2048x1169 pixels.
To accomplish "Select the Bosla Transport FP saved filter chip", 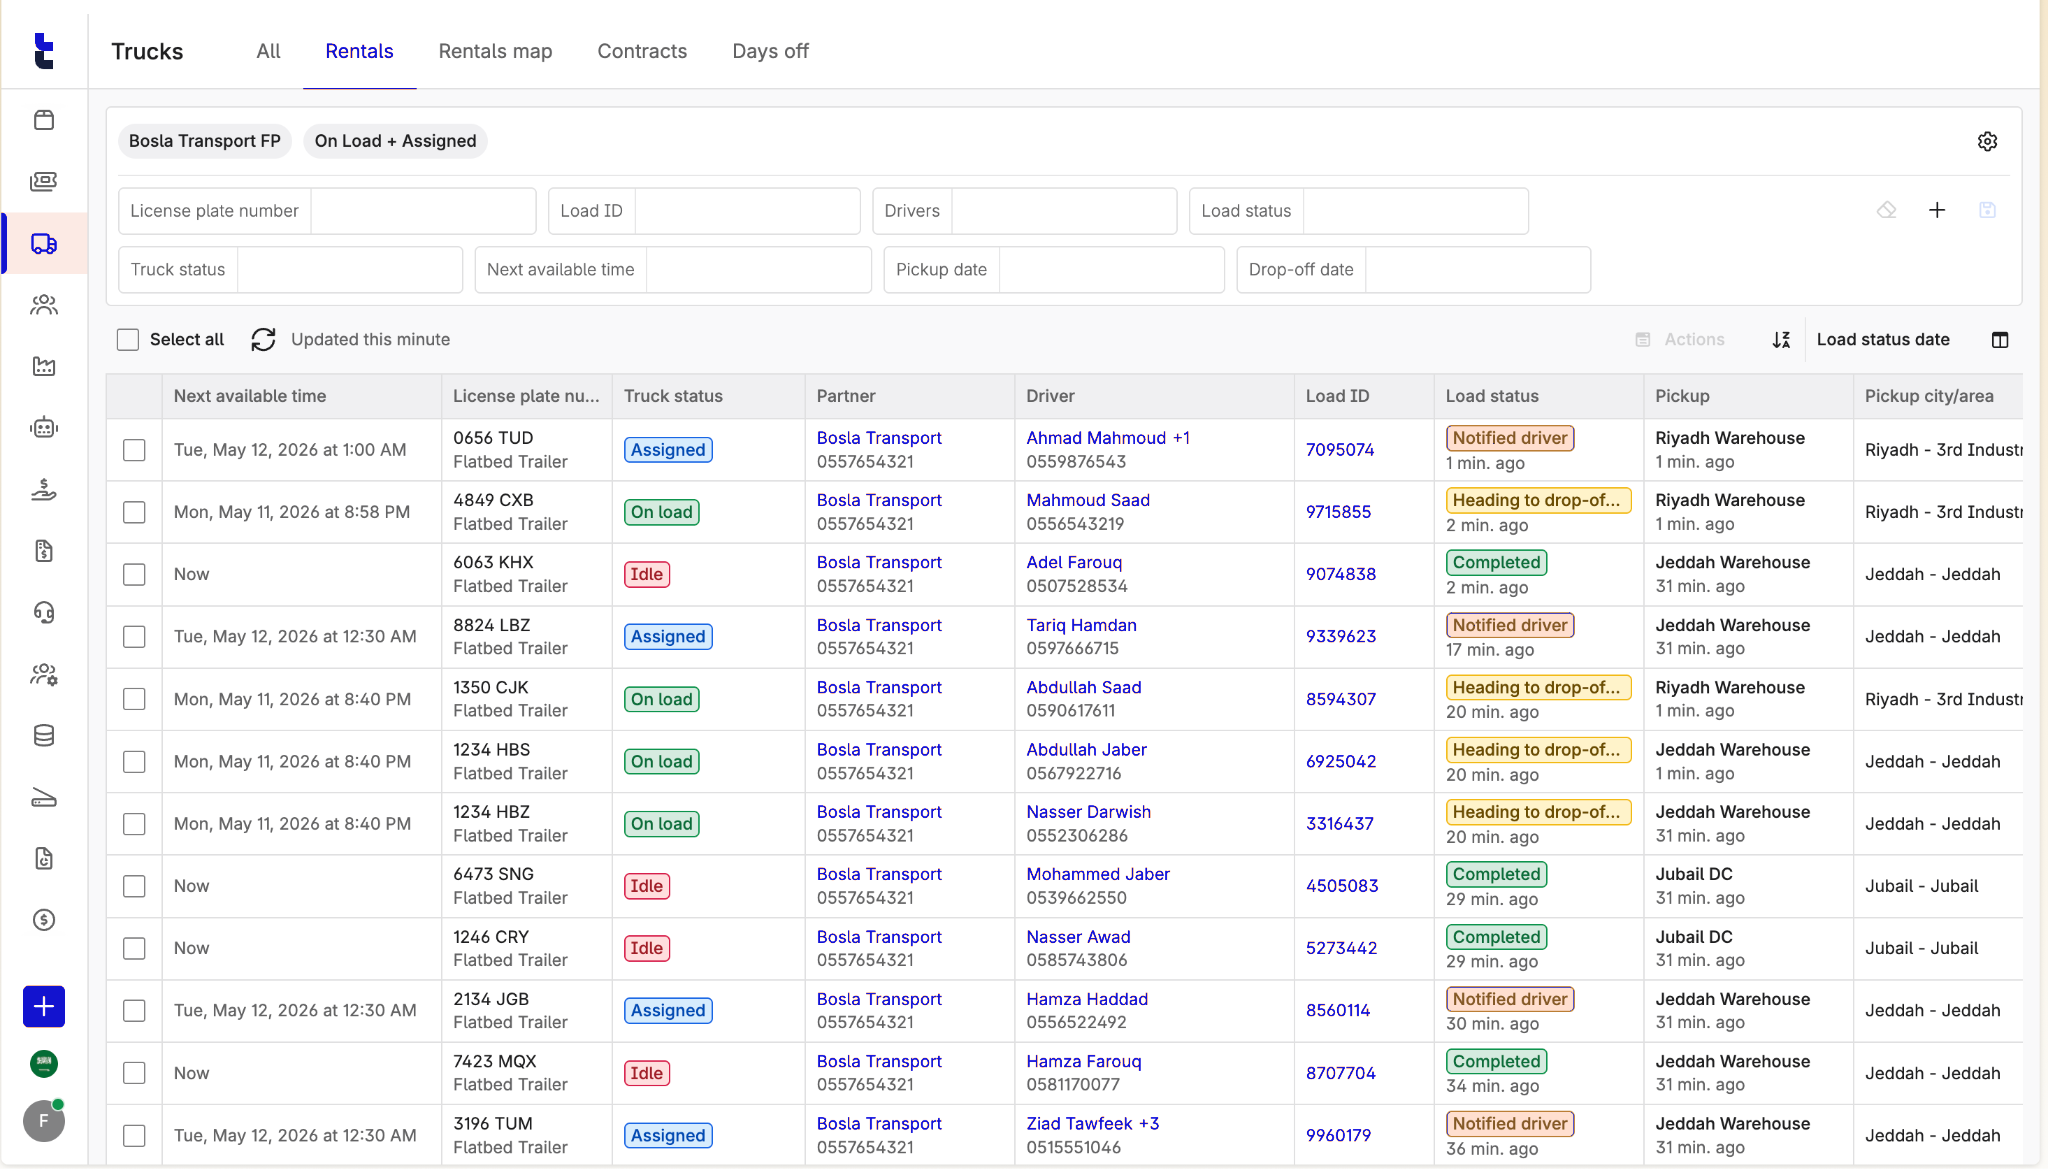I will click(x=205, y=141).
